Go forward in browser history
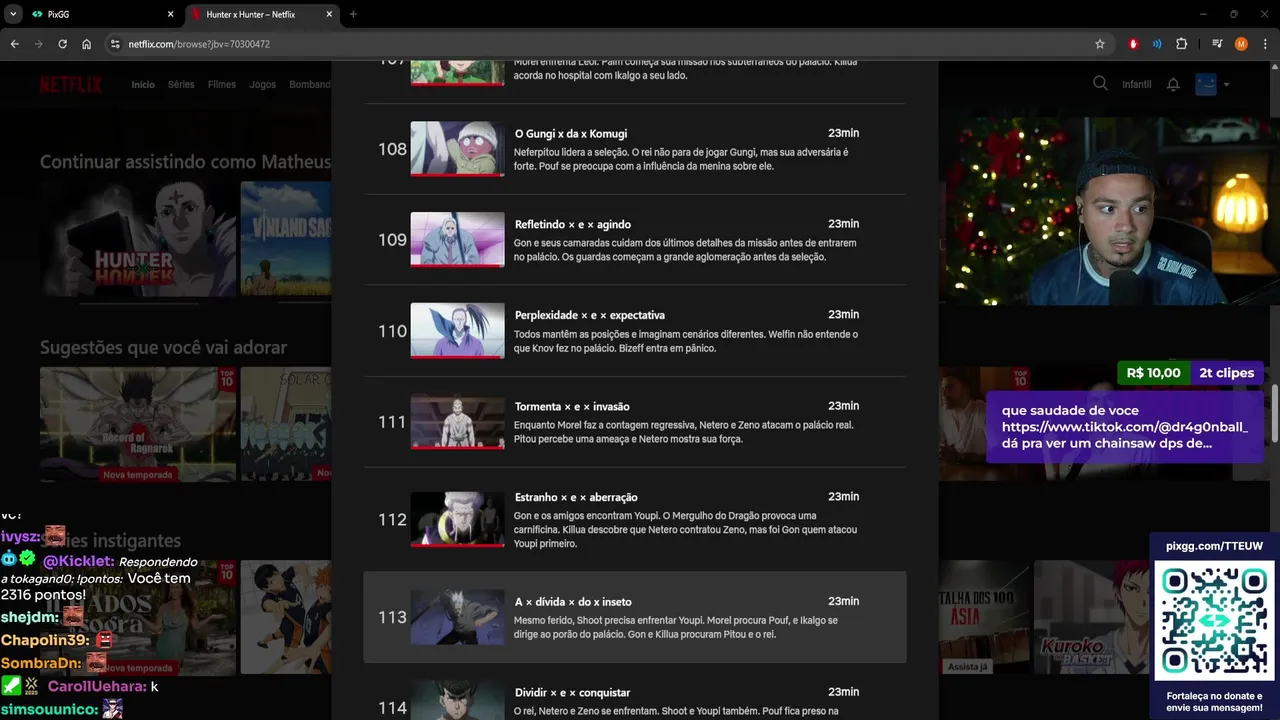 click(38, 44)
